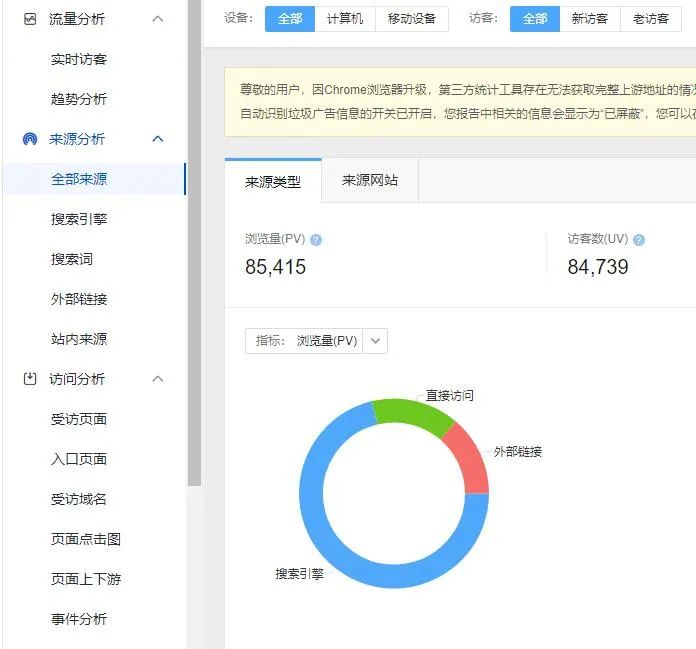Open help icon next to 访客数(UV)
Viewport: 696px width, 649px height.
639,240
